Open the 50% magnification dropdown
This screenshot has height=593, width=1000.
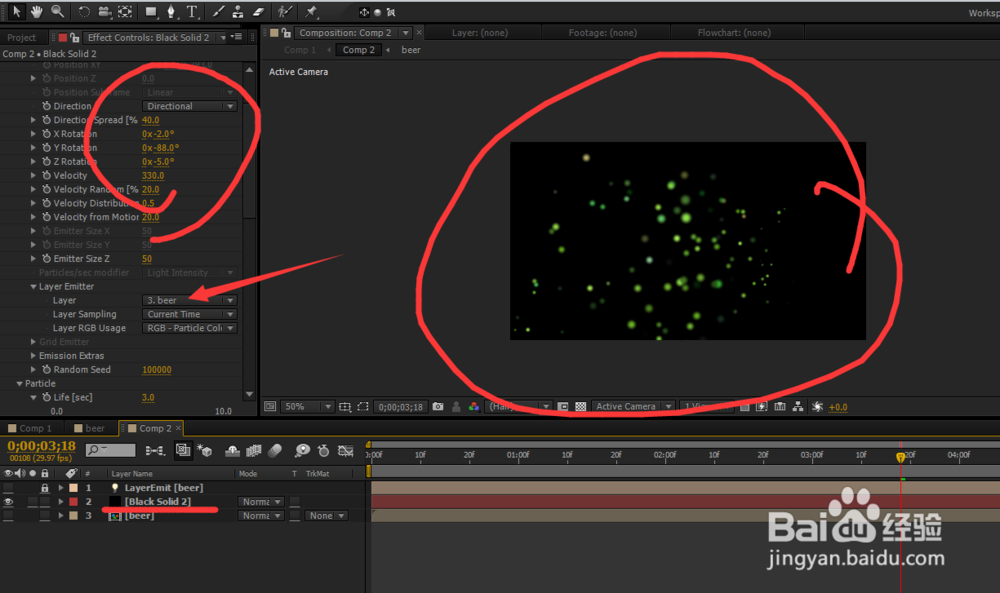coord(307,406)
